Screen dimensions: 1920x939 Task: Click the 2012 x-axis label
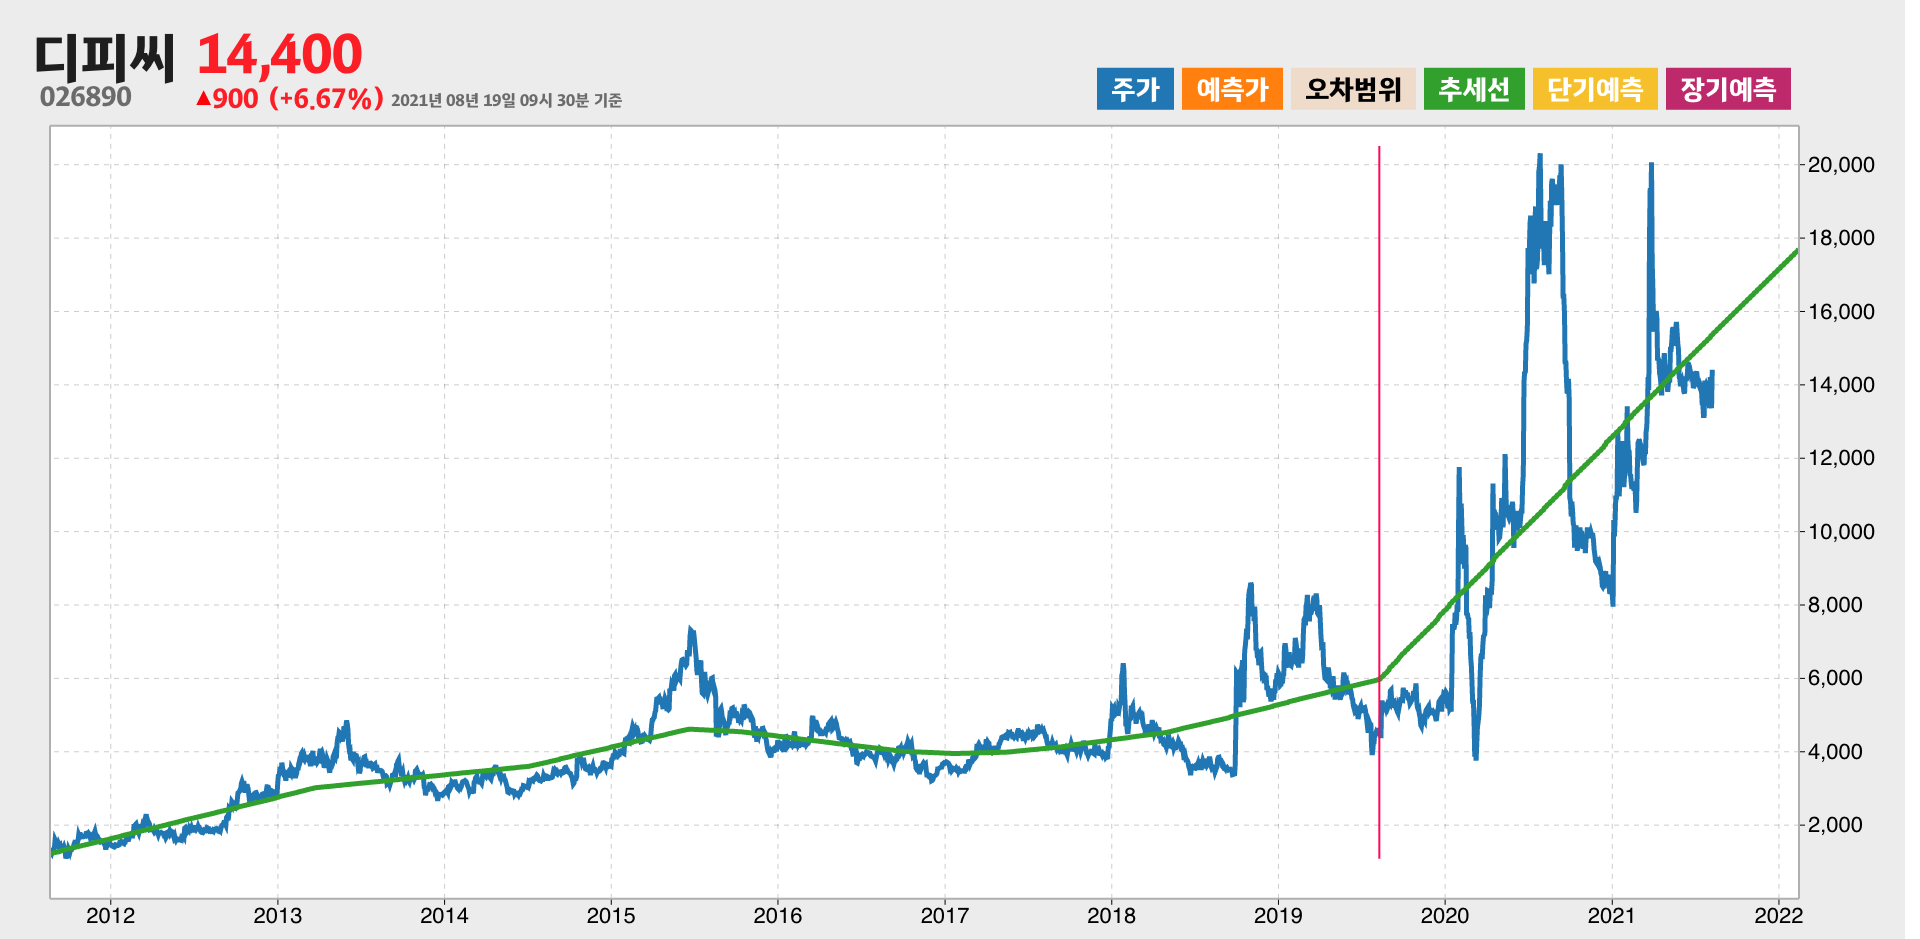[x=110, y=915]
